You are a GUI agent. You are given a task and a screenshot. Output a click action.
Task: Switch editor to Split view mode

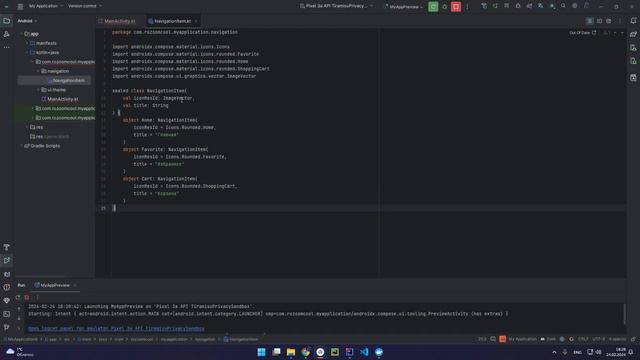tap(599, 21)
